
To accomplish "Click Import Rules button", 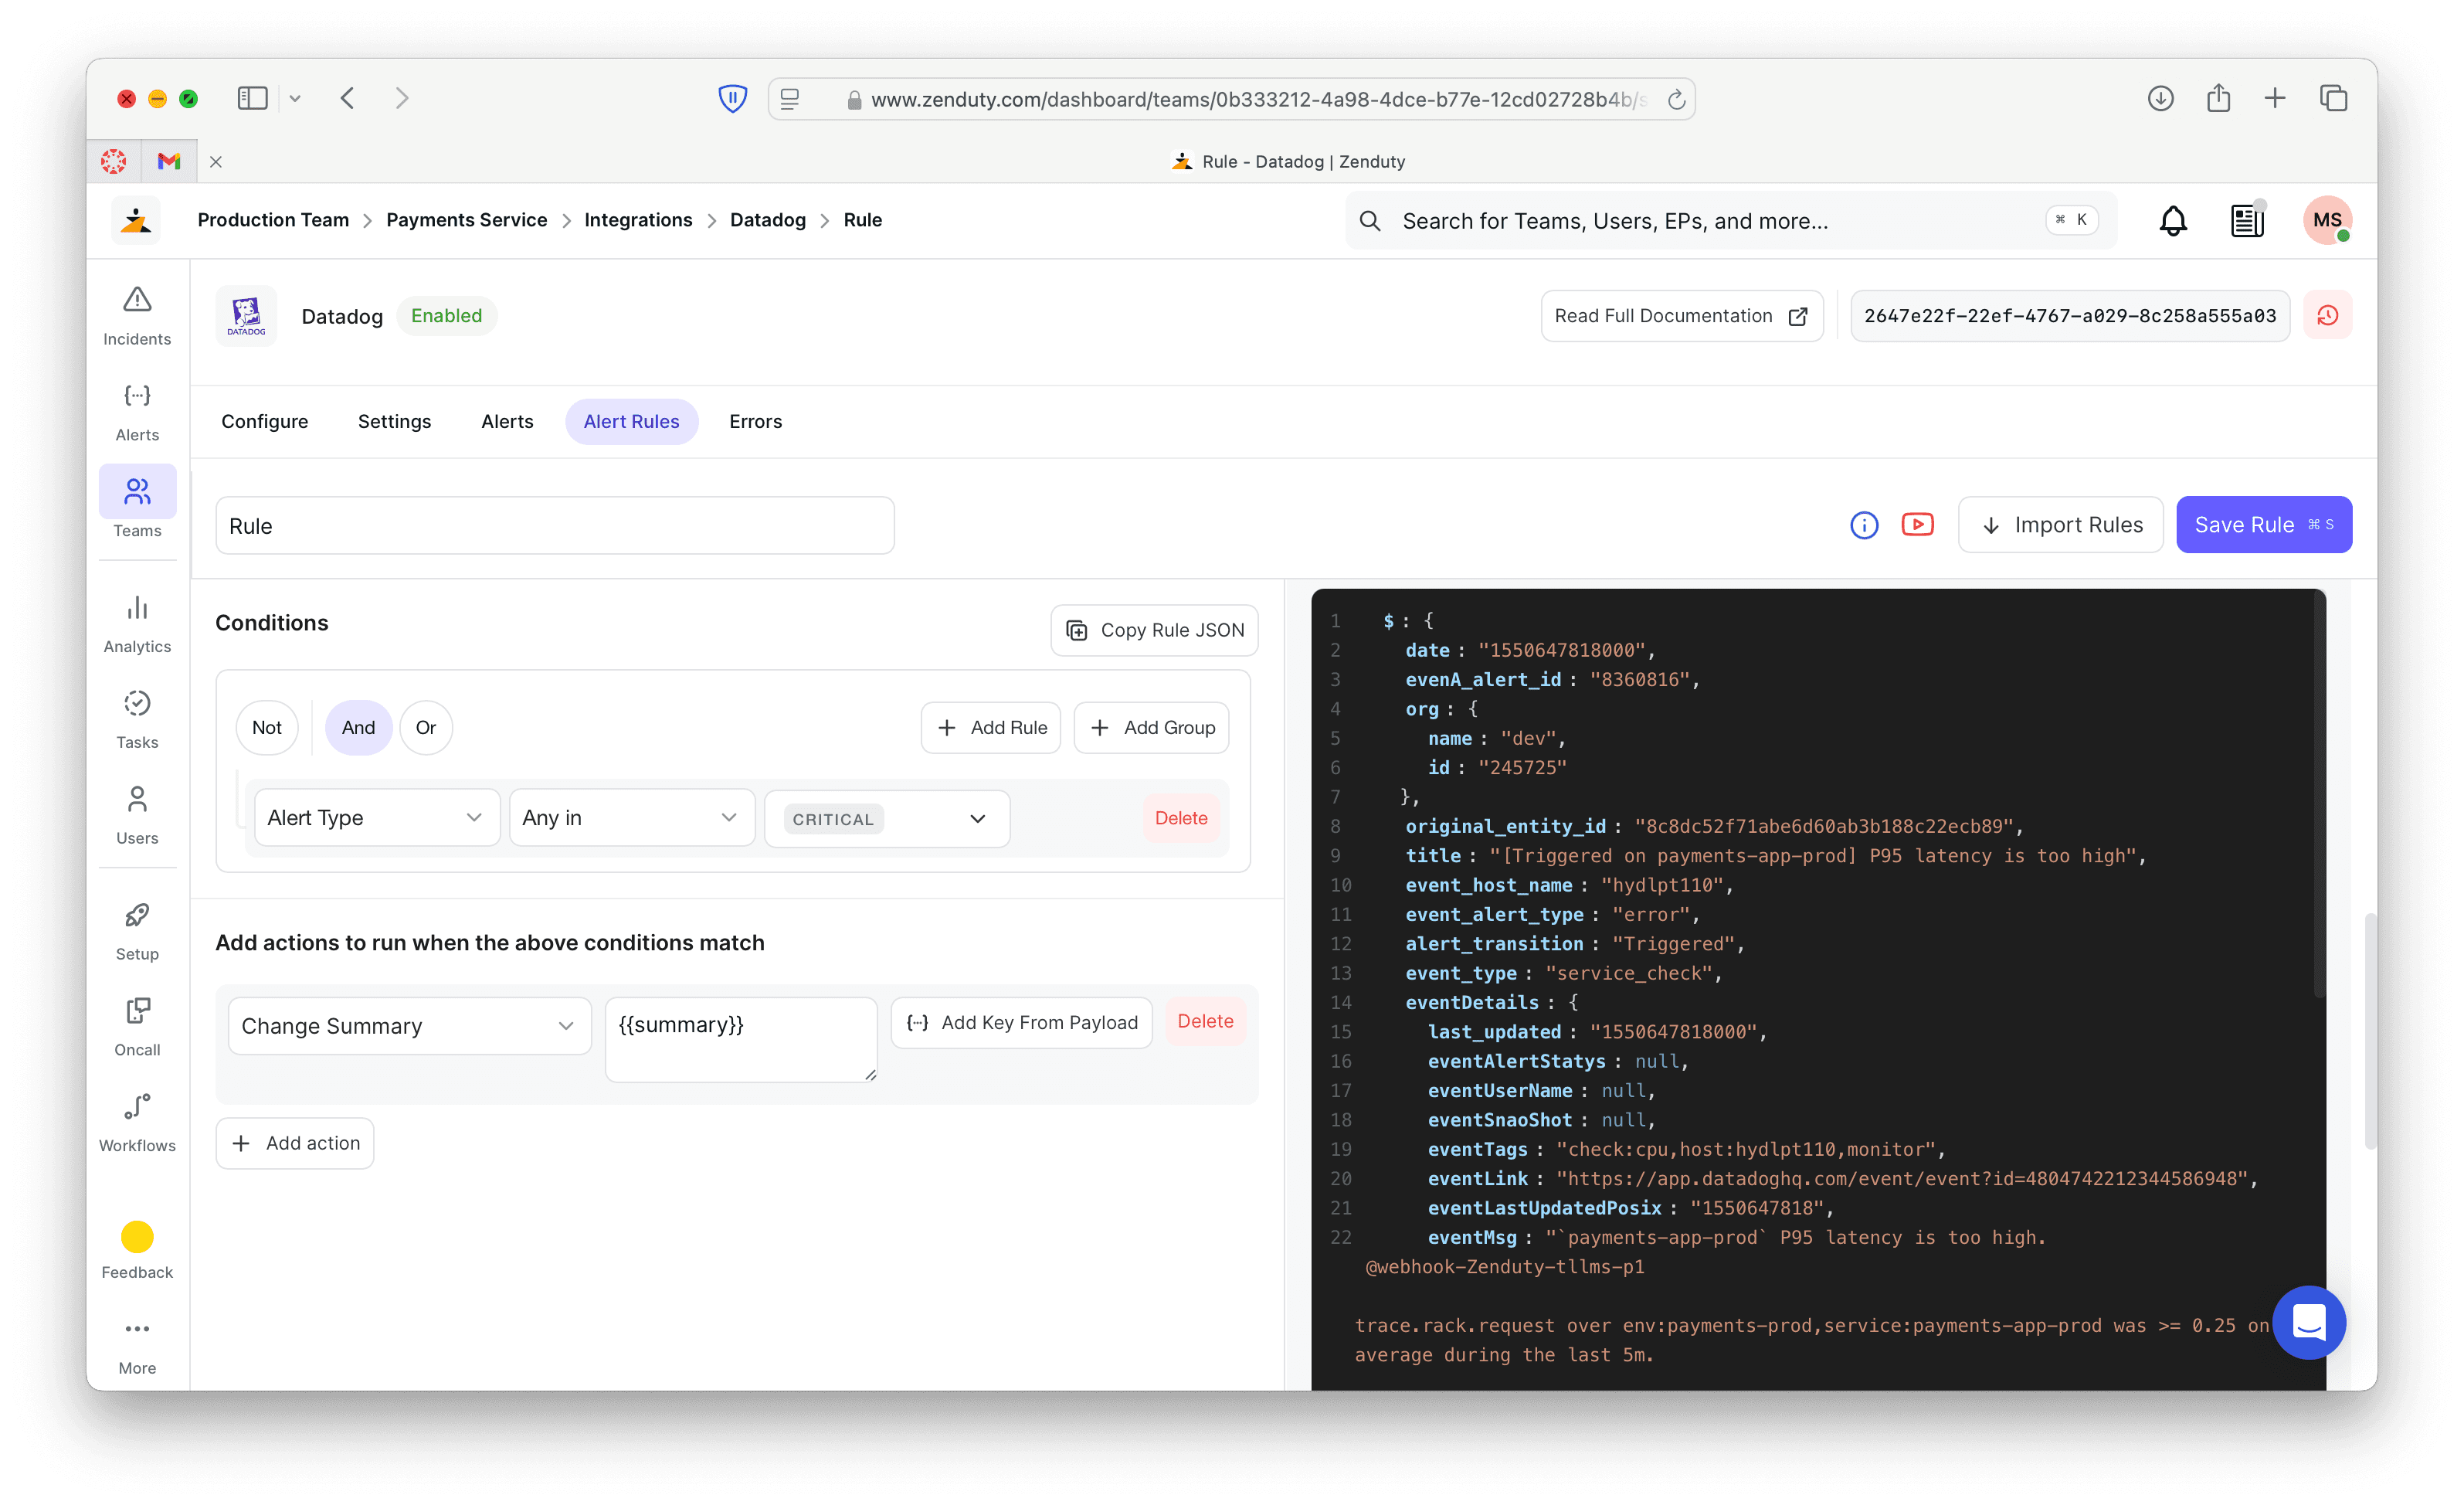I will tap(2061, 525).
